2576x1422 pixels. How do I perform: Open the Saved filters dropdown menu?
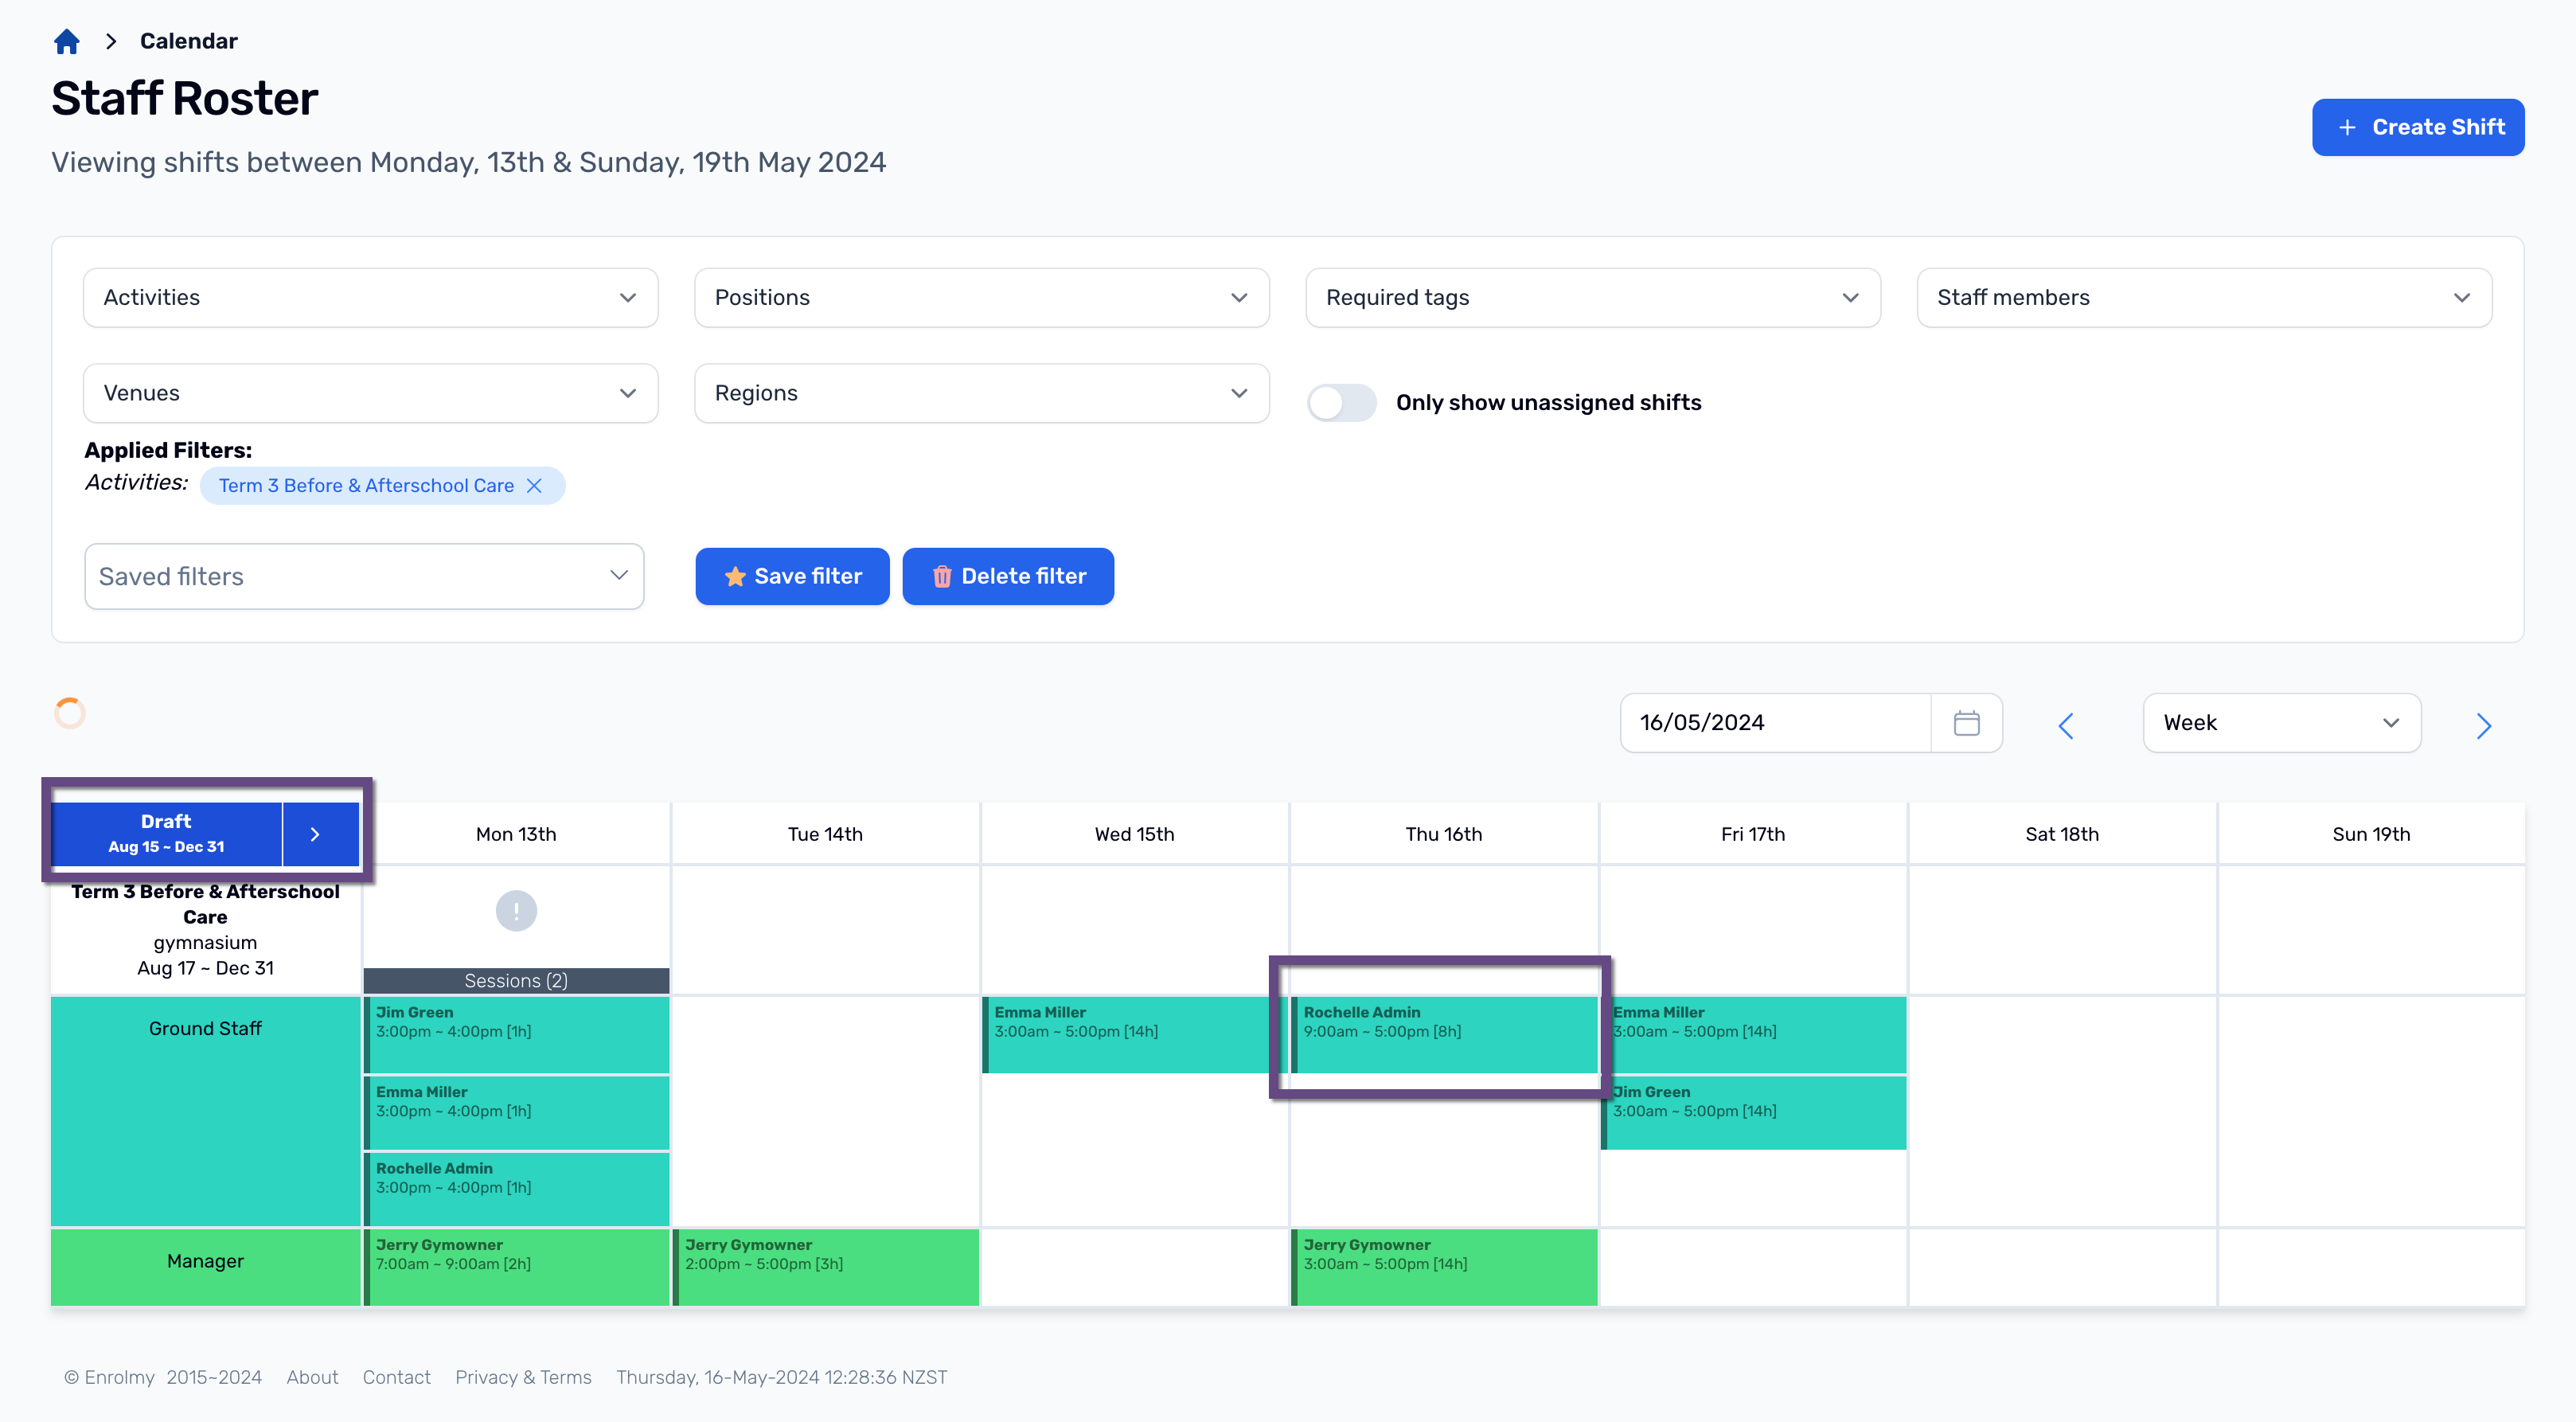click(x=364, y=574)
